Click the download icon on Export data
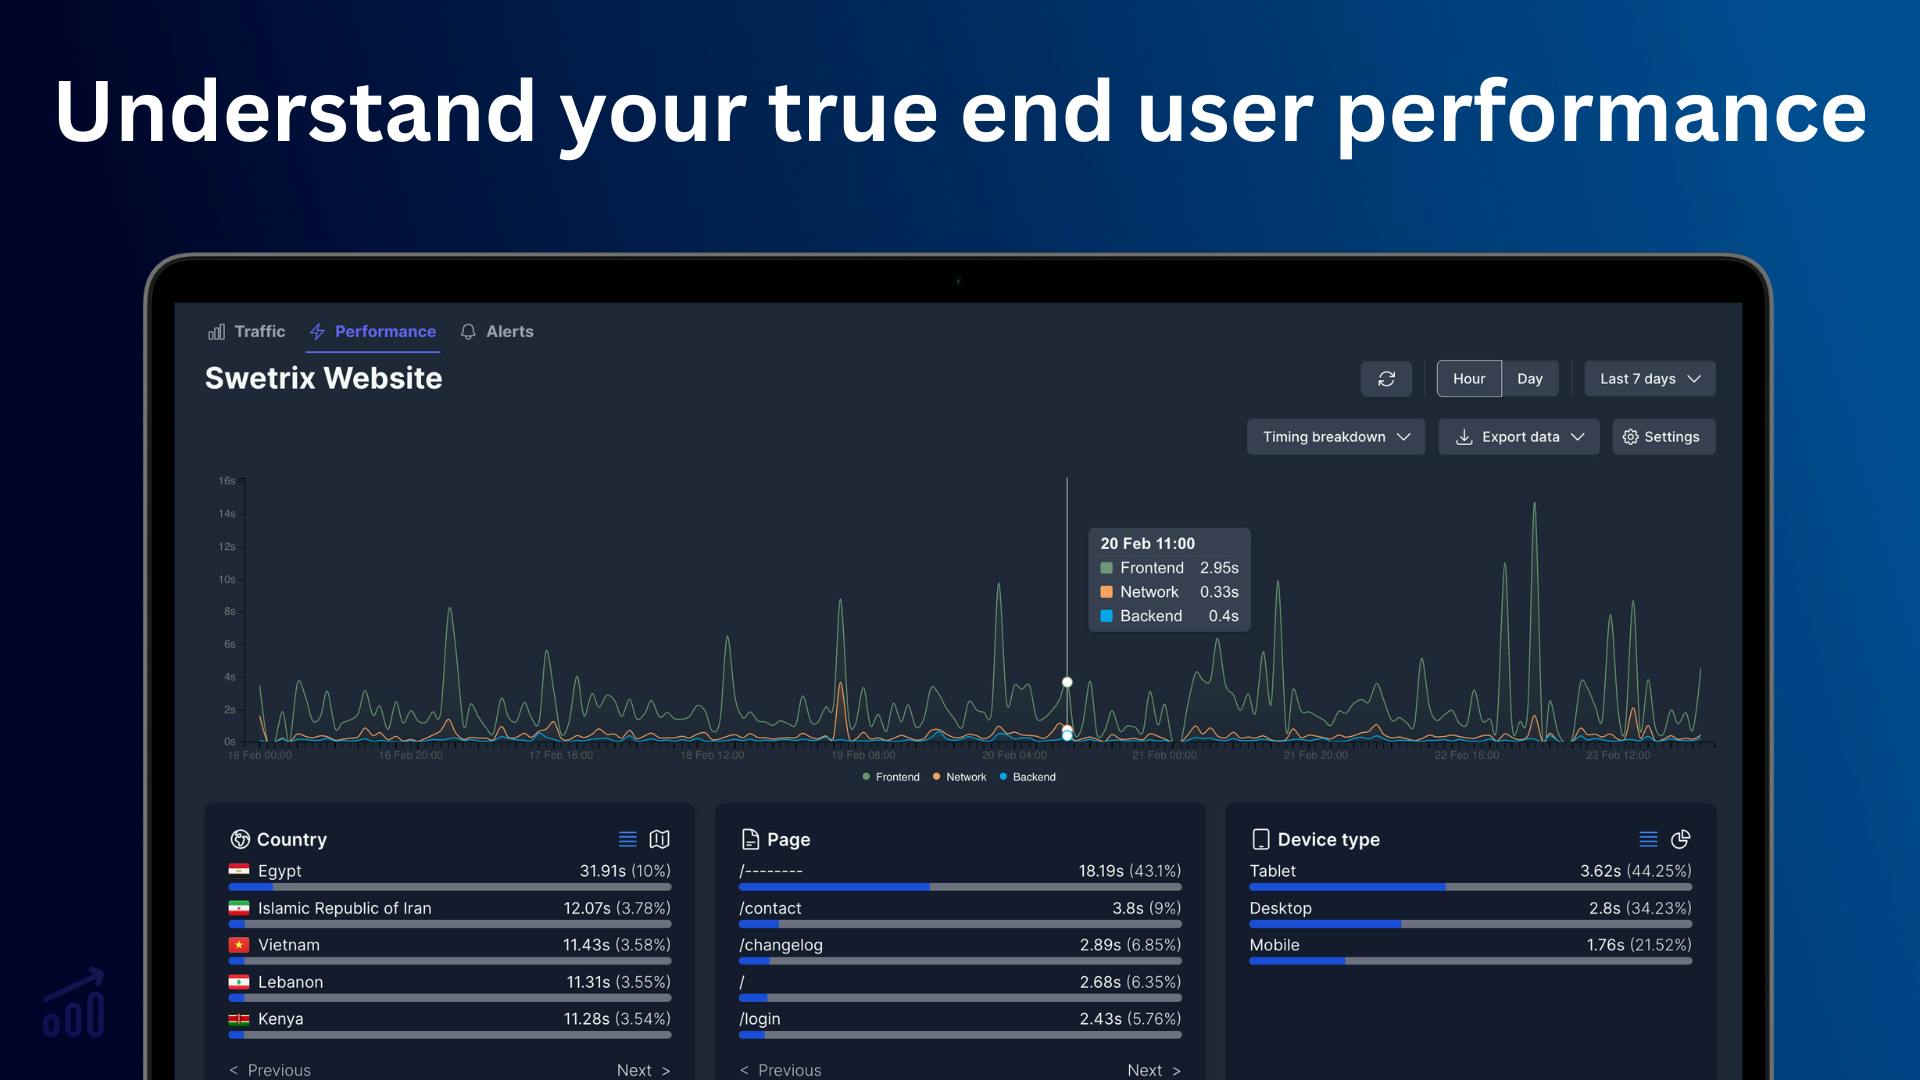Screen dimensions: 1920x1080 1464,436
